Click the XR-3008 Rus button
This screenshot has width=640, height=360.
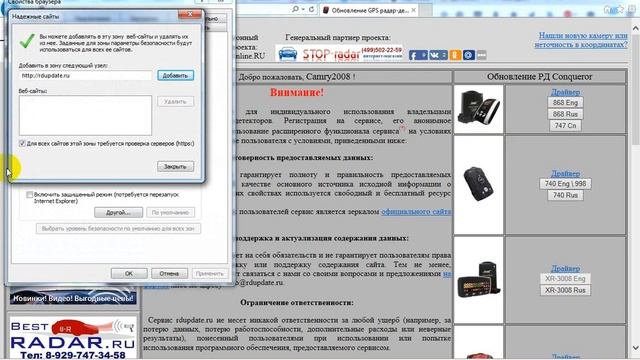click(x=565, y=290)
